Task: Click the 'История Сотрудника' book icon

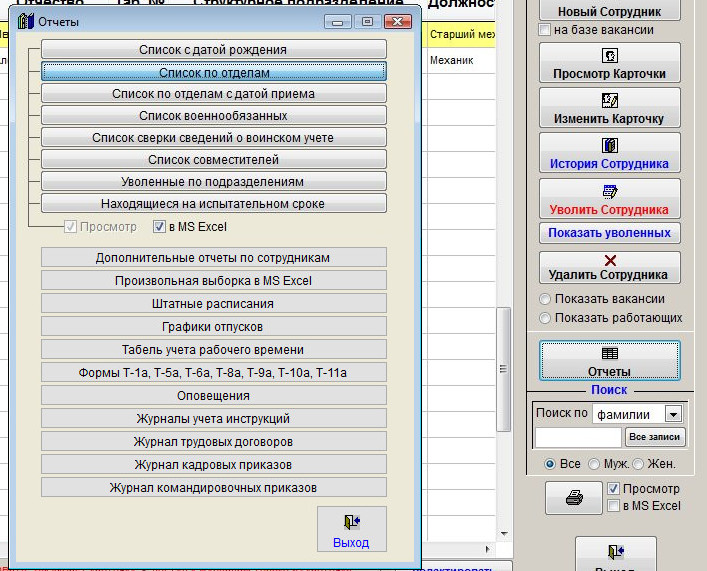Action: click(610, 145)
